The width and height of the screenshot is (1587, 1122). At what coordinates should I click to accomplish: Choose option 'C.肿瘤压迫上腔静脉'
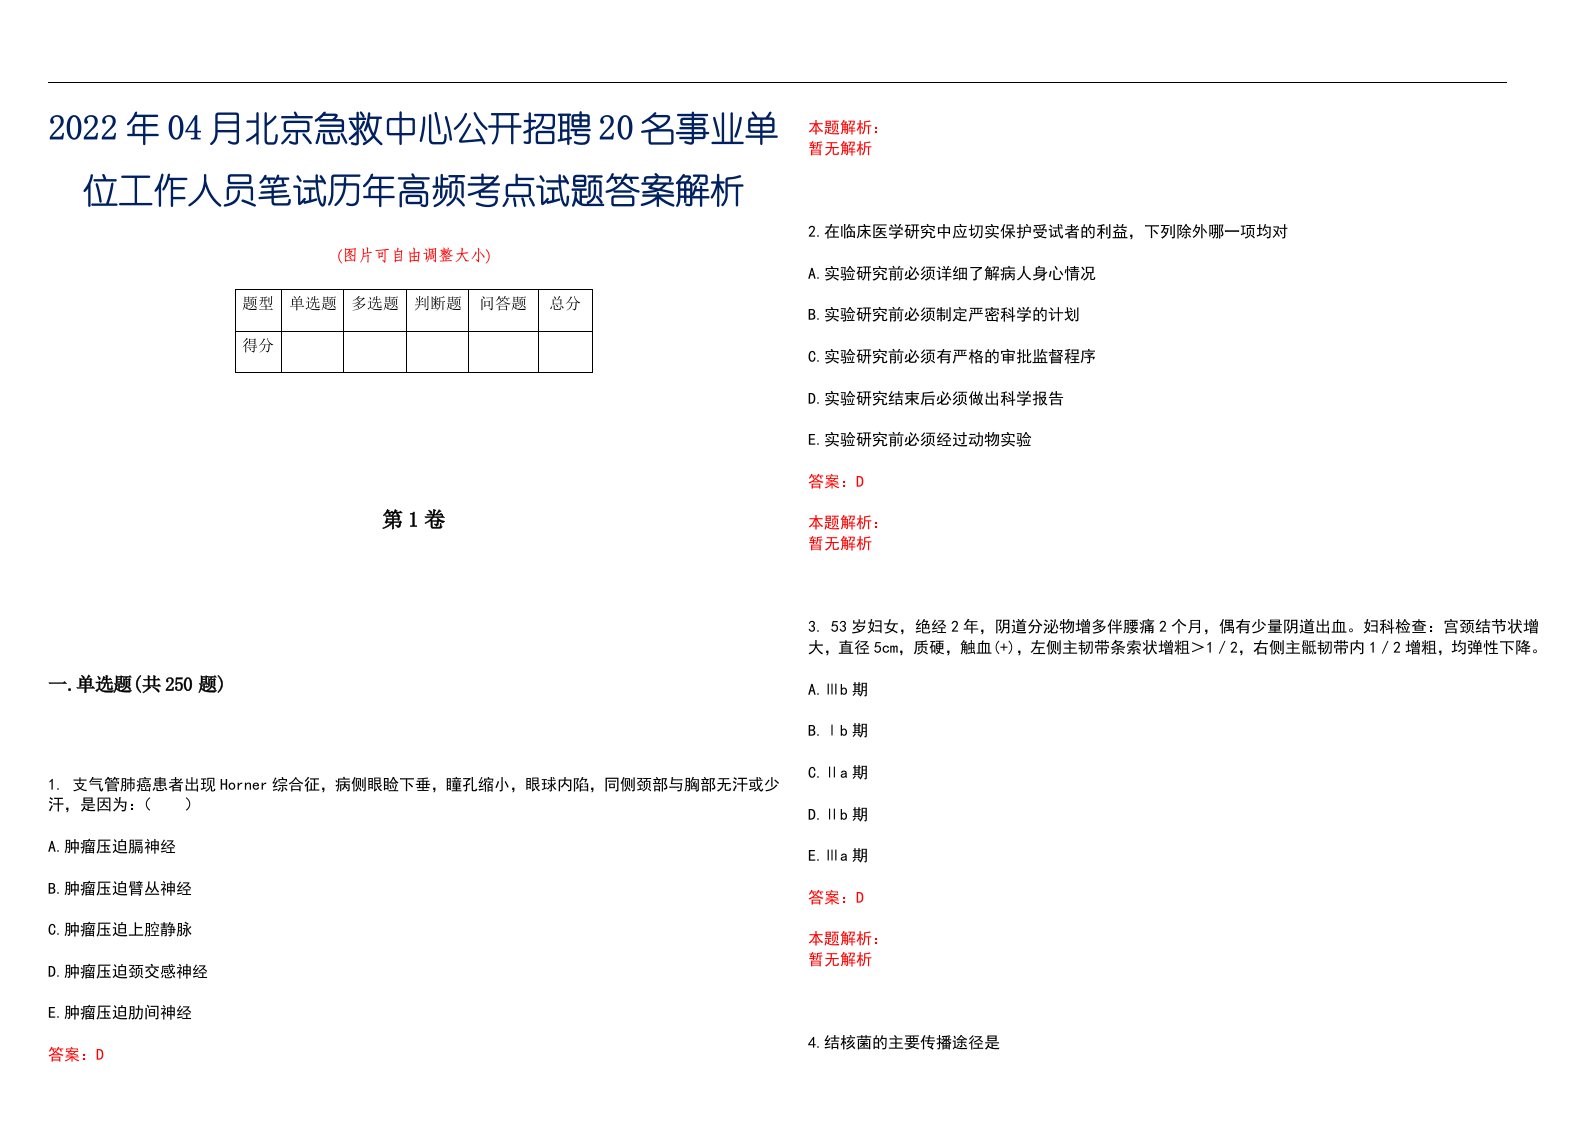pos(120,930)
